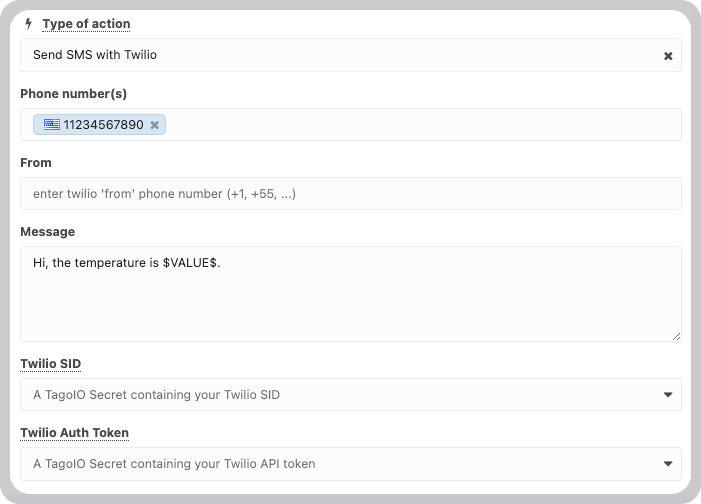The image size is (701, 504).
Task: Click the Twilio Auth Token dropdown arrow
Action: pos(668,464)
